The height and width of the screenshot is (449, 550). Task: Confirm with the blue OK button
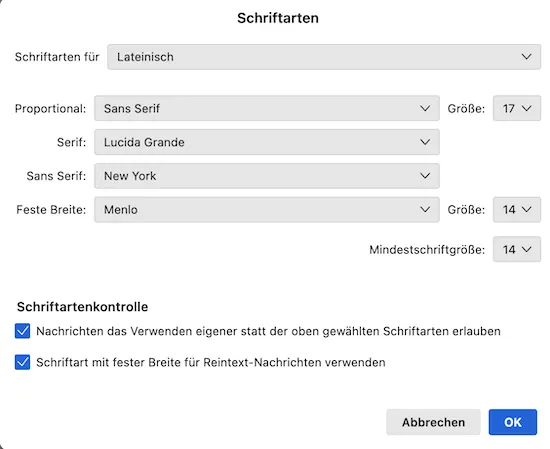[x=512, y=422]
